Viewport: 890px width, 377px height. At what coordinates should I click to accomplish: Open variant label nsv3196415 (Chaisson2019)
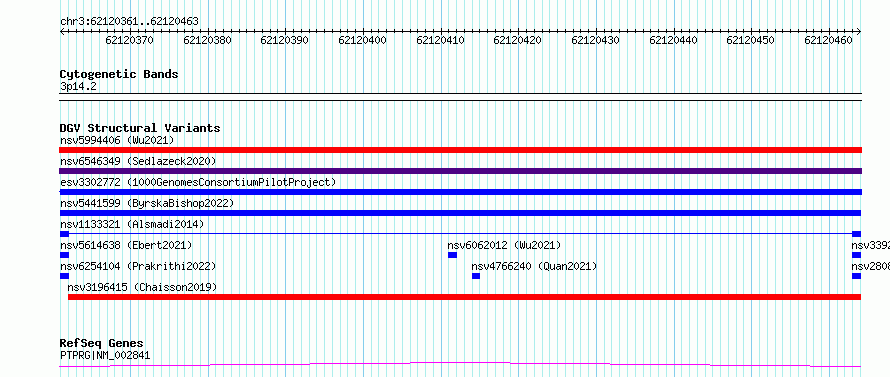point(142,287)
